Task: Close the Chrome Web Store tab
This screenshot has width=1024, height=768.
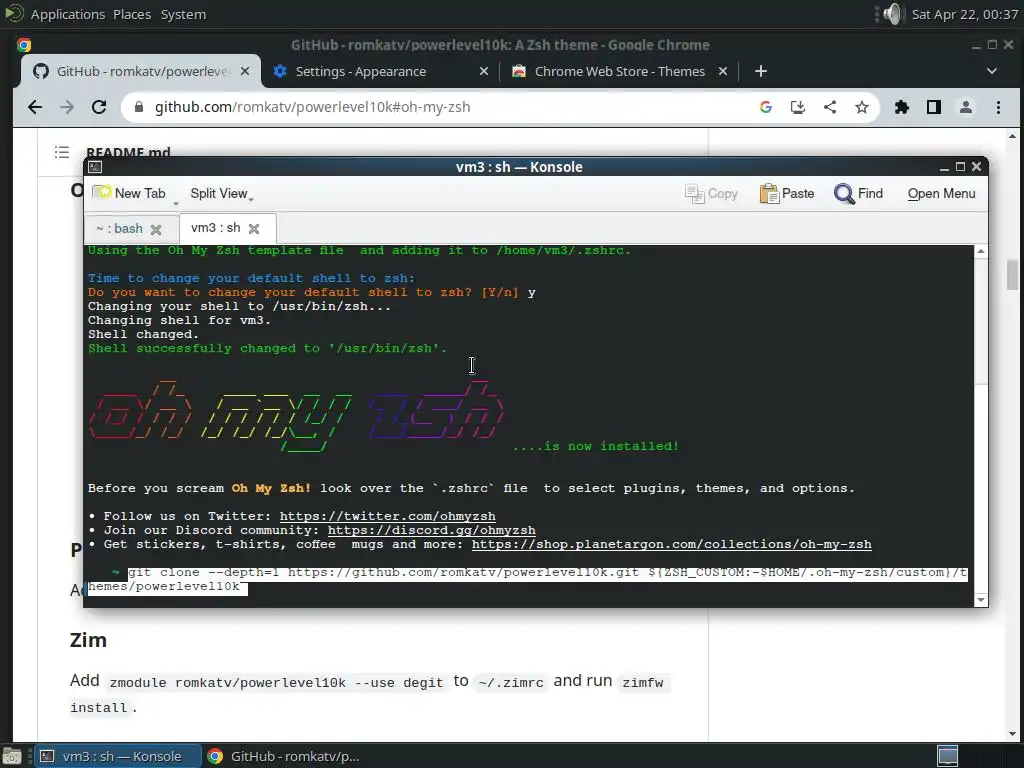Action: pyautogui.click(x=723, y=71)
